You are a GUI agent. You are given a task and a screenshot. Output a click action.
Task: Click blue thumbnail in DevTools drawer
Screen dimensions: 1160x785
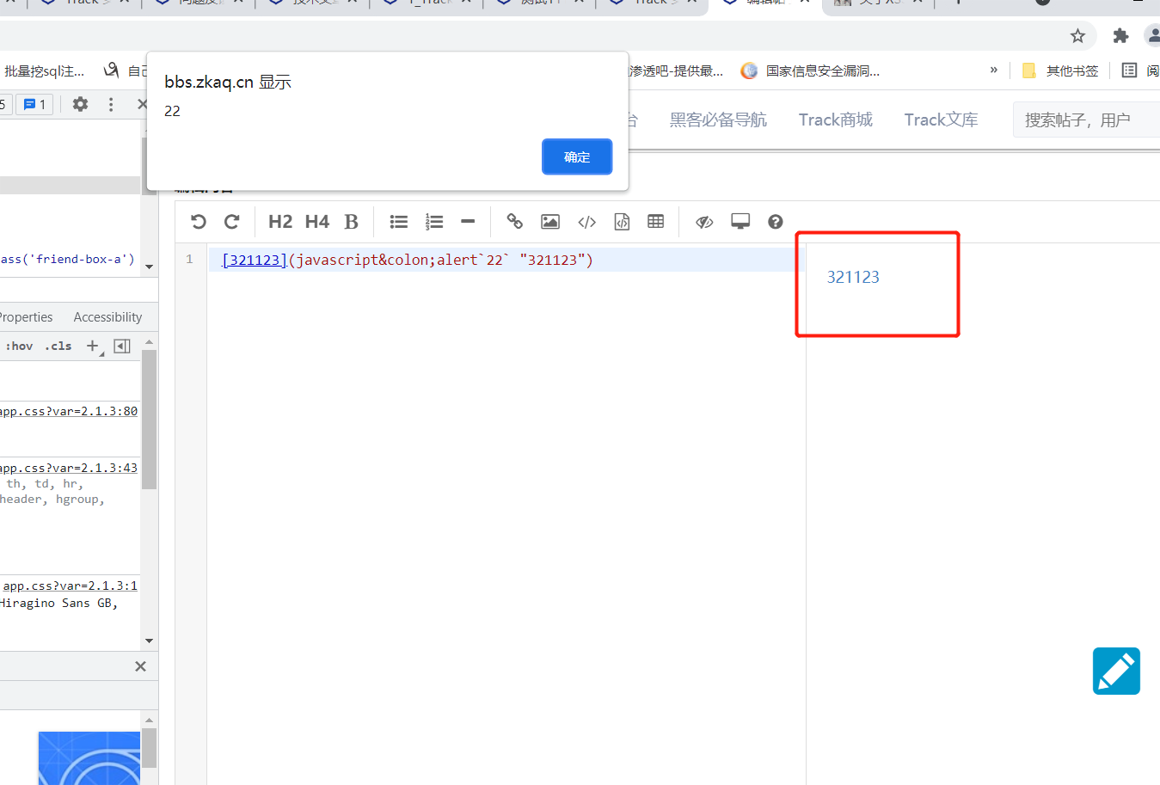pos(89,758)
